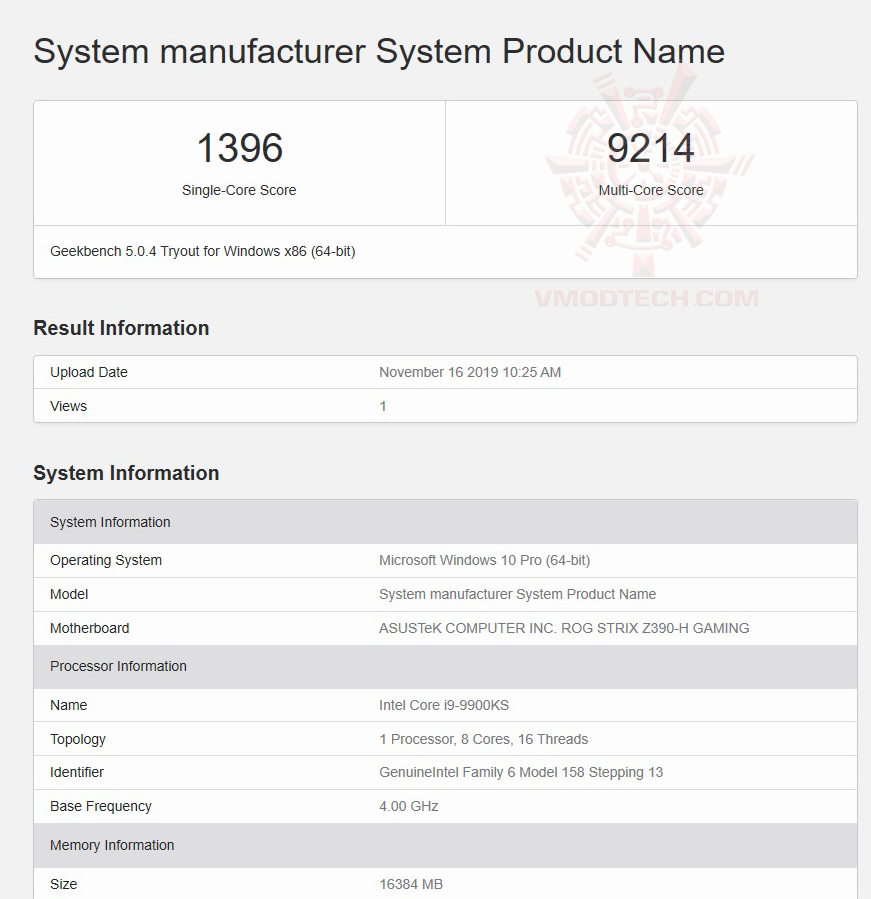The height and width of the screenshot is (899, 871).
Task: Select '1 Processor, 8 Cores, 16 Threads'
Action: 483,739
